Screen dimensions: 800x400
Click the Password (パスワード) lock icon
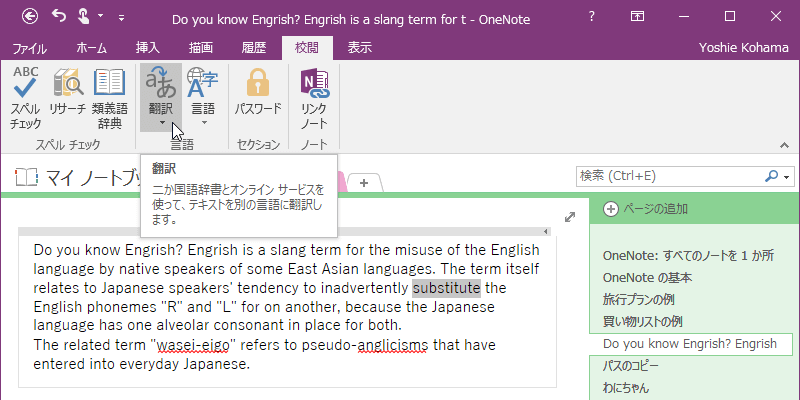click(258, 97)
